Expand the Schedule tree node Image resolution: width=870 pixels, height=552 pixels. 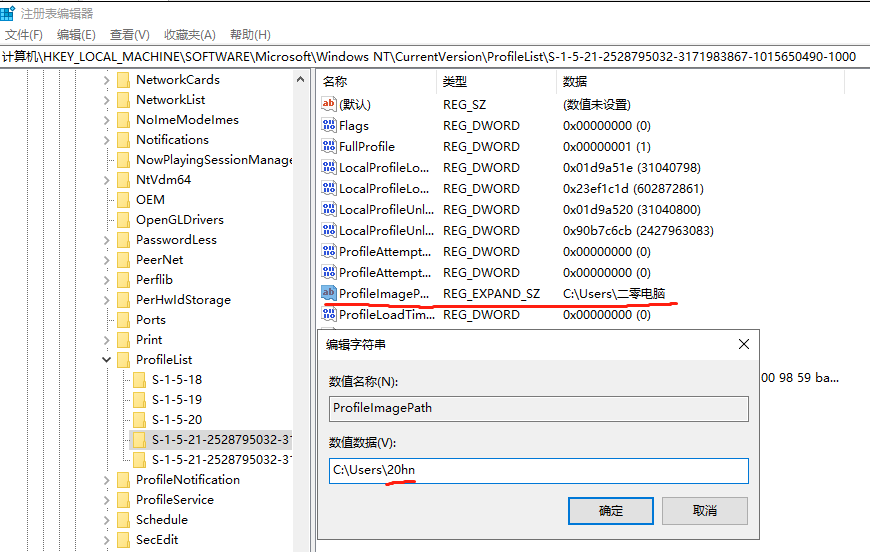click(x=107, y=520)
